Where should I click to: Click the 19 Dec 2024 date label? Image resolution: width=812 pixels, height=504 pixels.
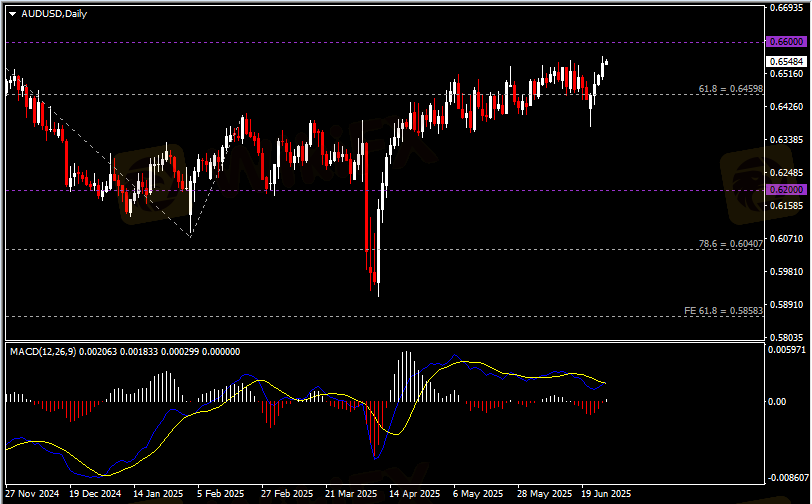point(95,494)
